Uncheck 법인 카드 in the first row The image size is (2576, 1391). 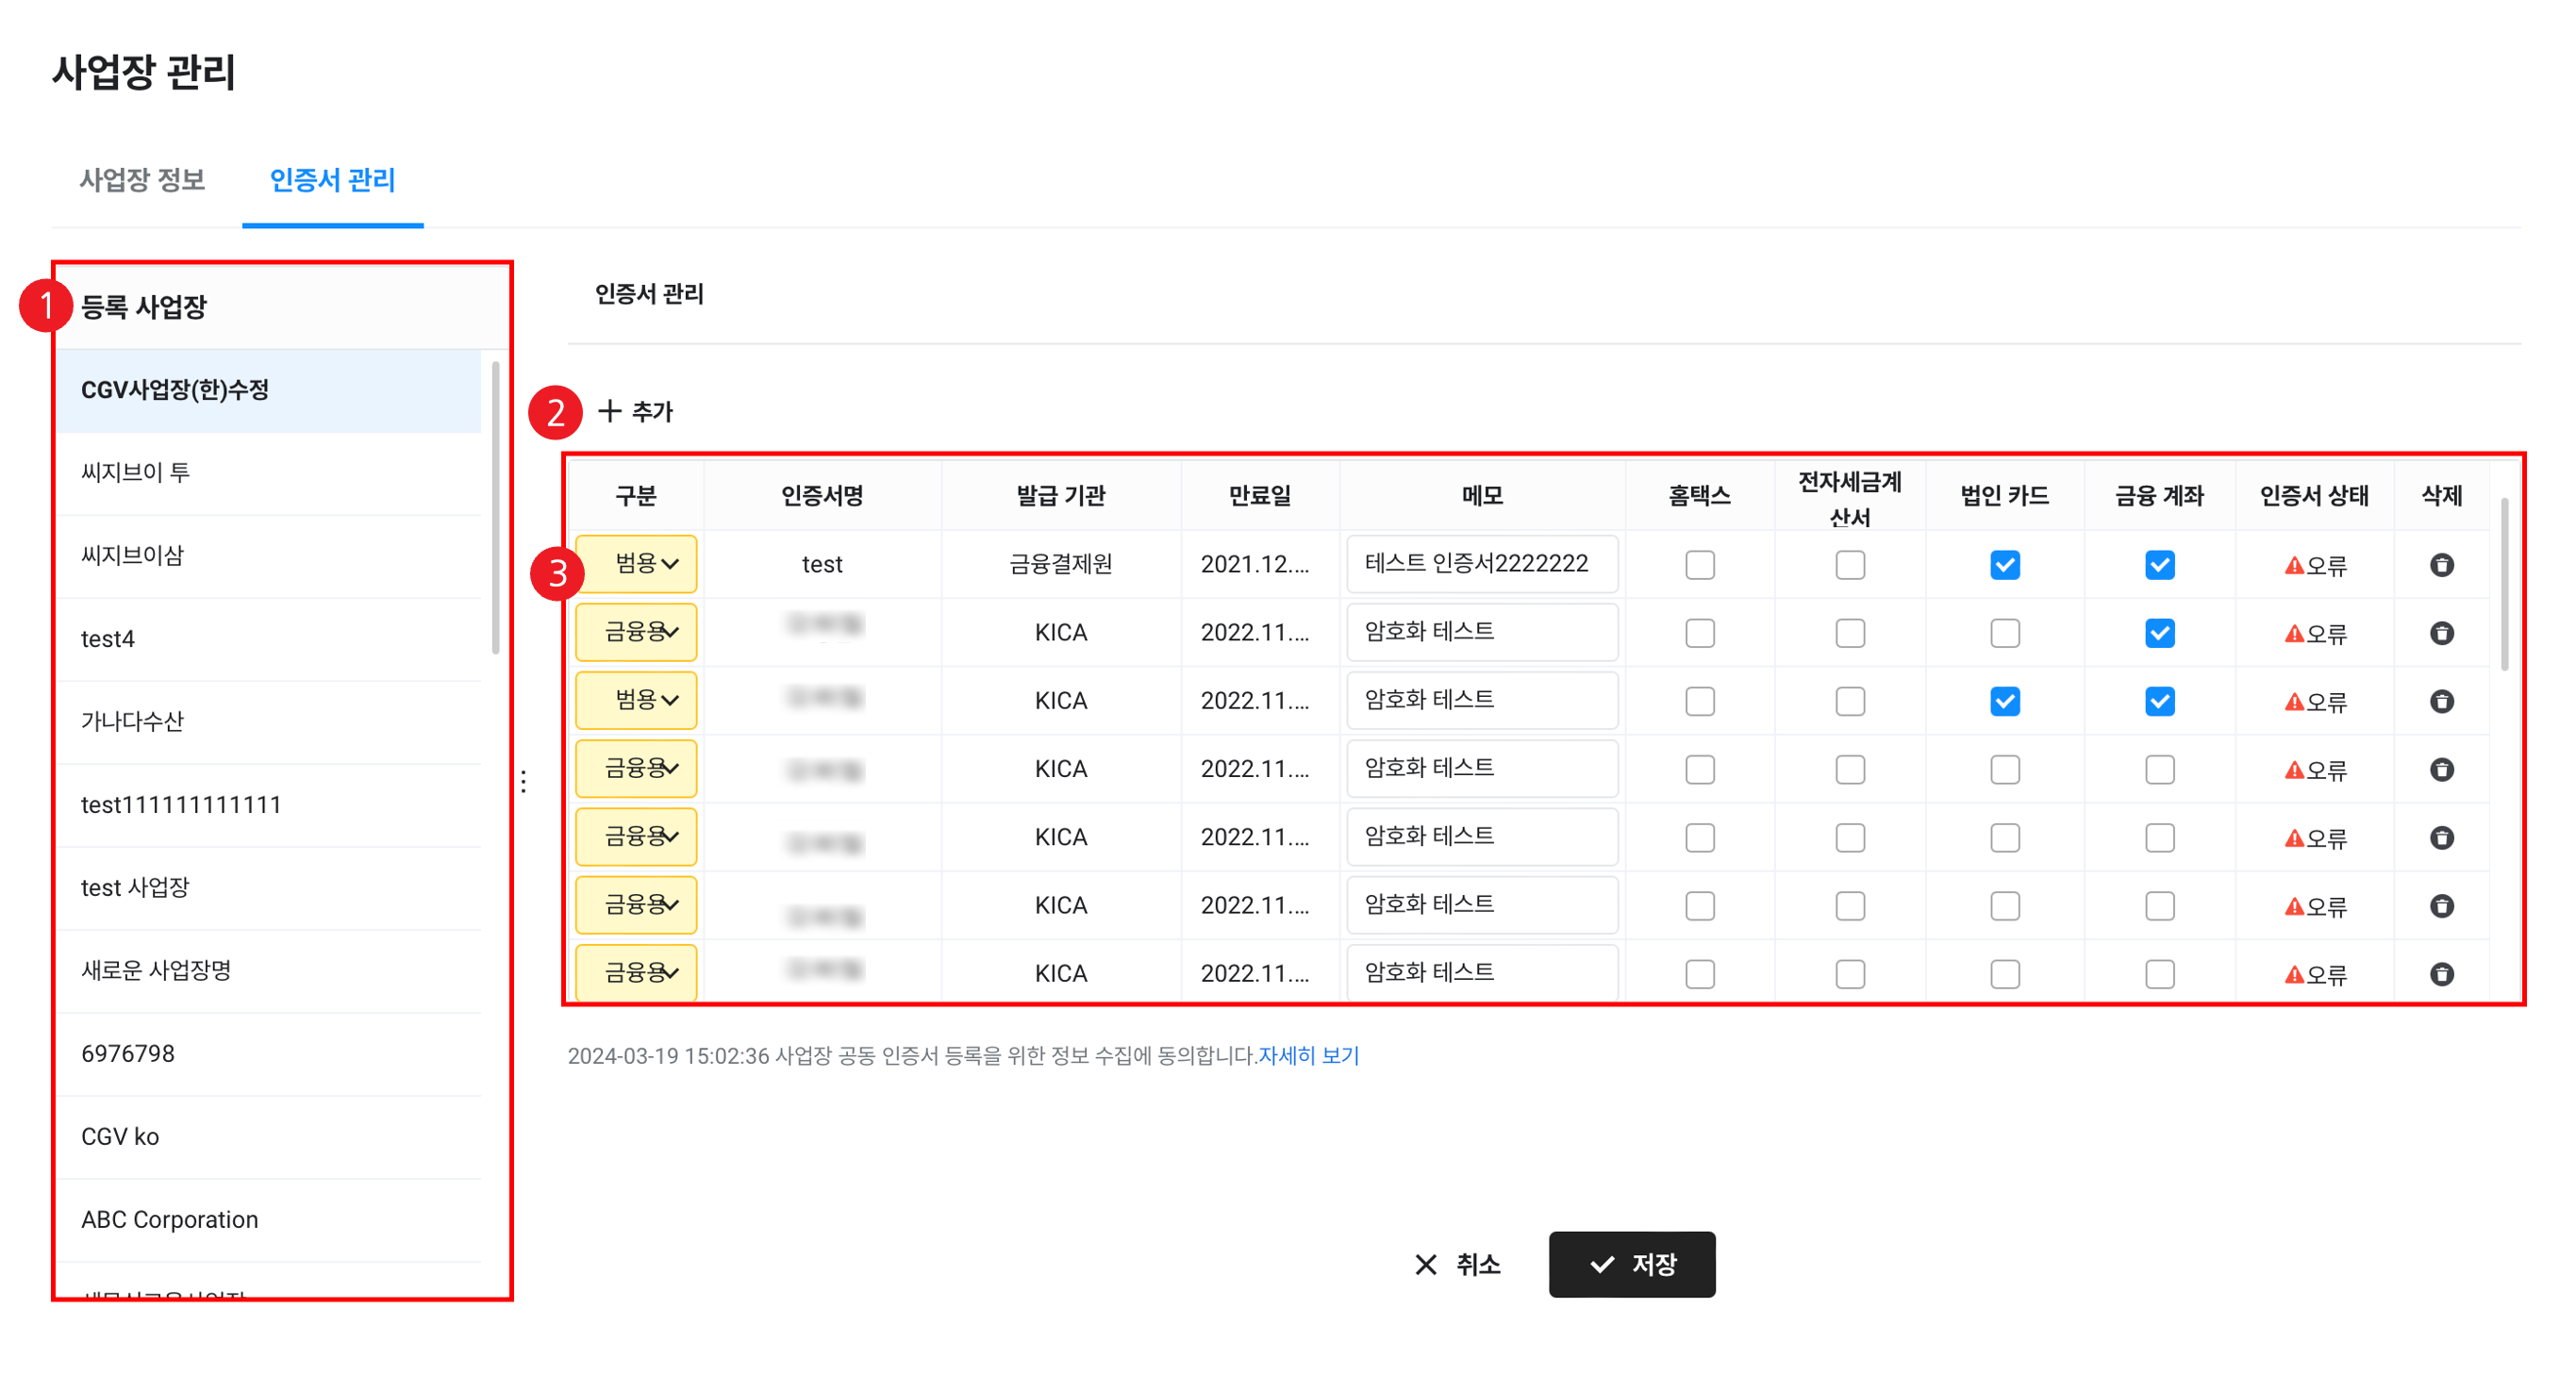point(2004,565)
